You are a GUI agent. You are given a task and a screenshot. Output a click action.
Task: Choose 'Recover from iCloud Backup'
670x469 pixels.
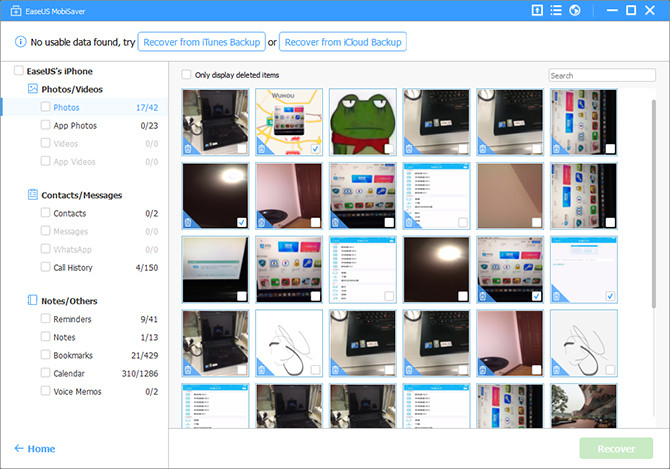coord(343,42)
